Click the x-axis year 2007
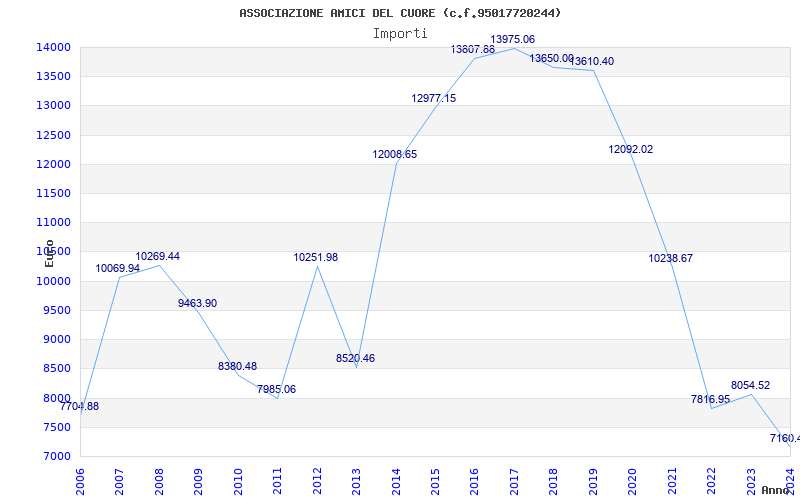800x500 pixels. [x=119, y=482]
